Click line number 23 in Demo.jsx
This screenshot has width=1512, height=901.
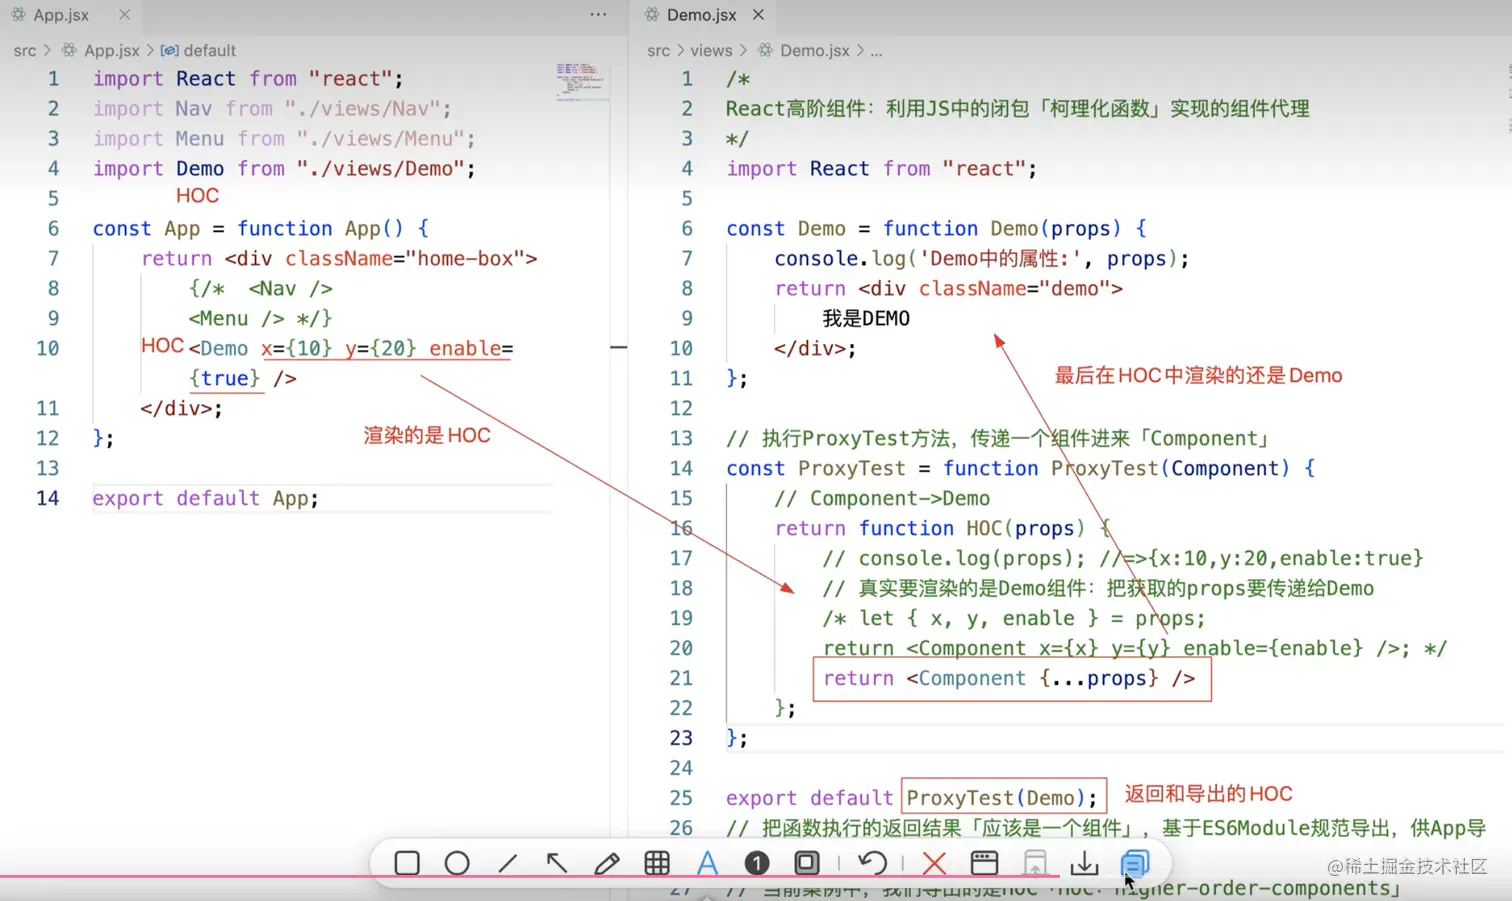pos(681,738)
